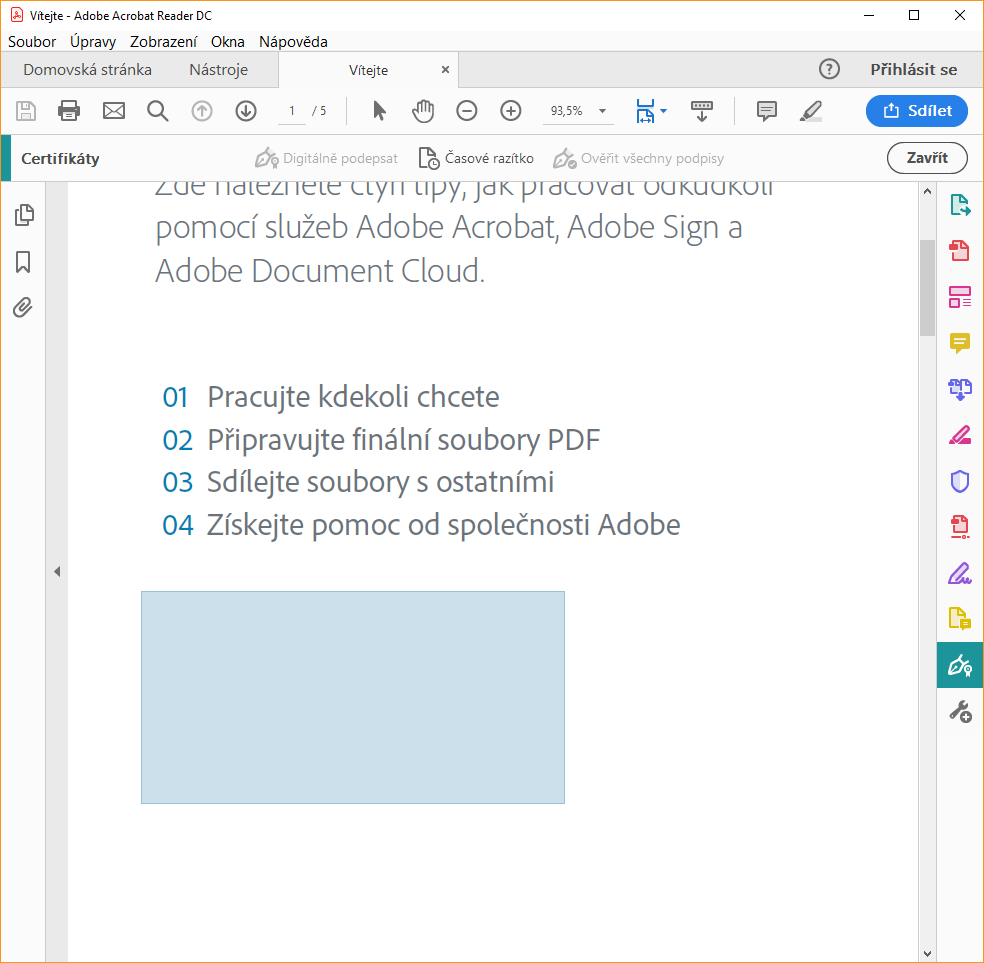The height and width of the screenshot is (963, 984).
Task: Collapse the left navigation pane arrow
Action: tap(57, 572)
